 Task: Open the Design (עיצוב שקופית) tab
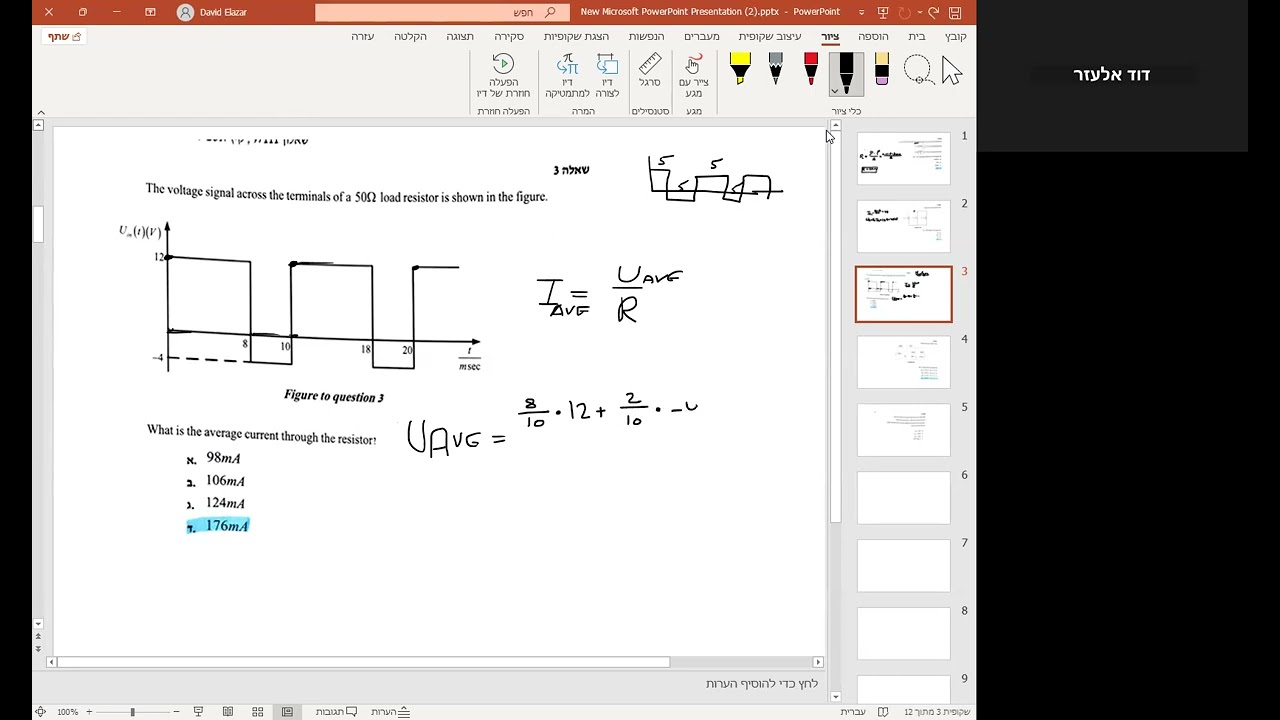pos(770,36)
